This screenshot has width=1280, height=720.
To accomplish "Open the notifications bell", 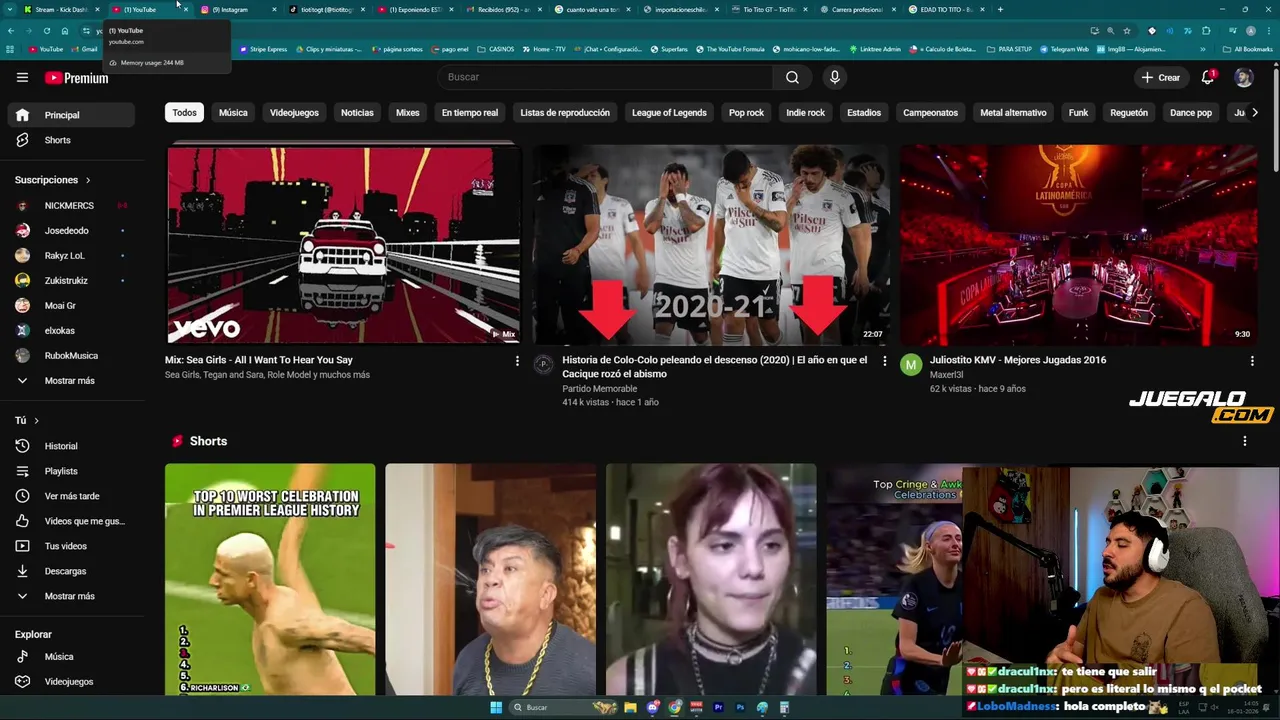I will coord(1208,77).
